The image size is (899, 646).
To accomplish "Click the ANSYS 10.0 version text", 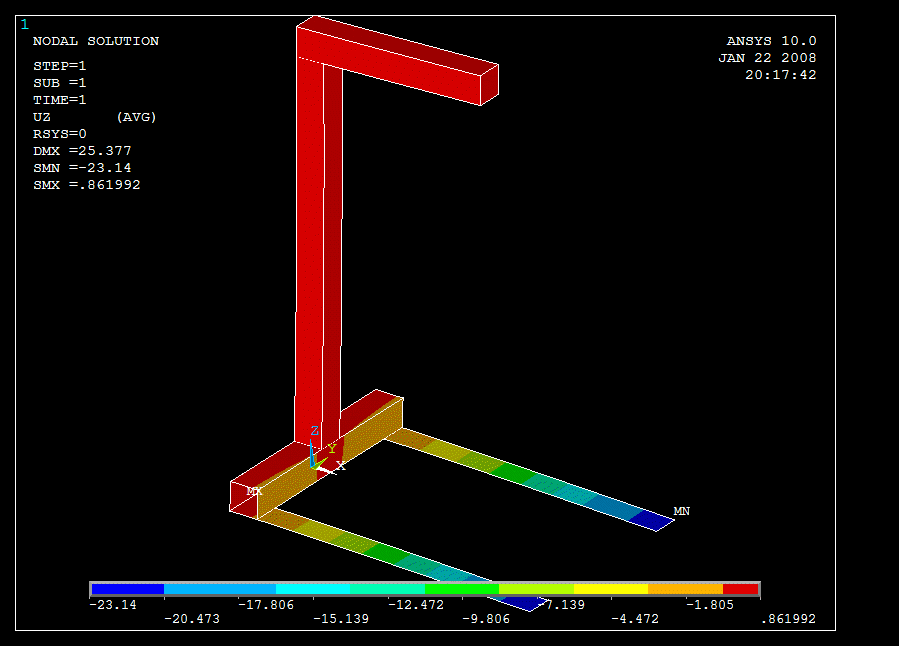I will 771,41.
